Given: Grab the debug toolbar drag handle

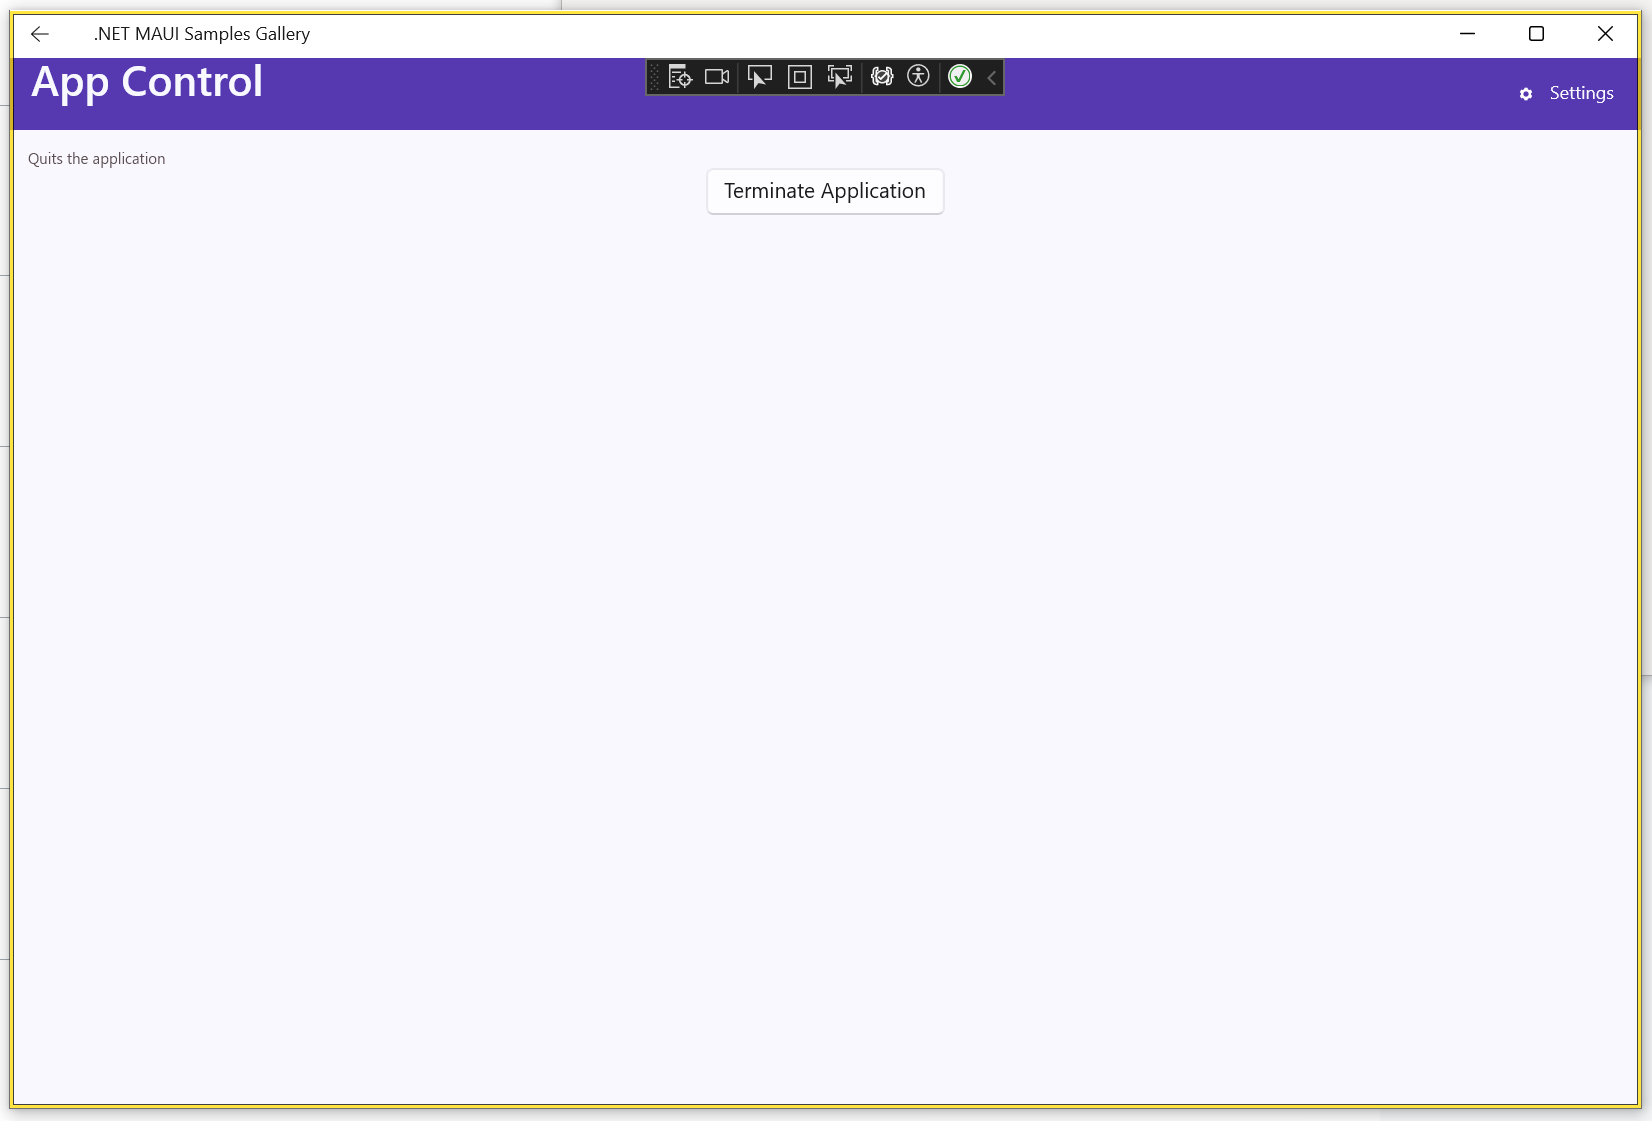Looking at the screenshot, I should pos(655,77).
